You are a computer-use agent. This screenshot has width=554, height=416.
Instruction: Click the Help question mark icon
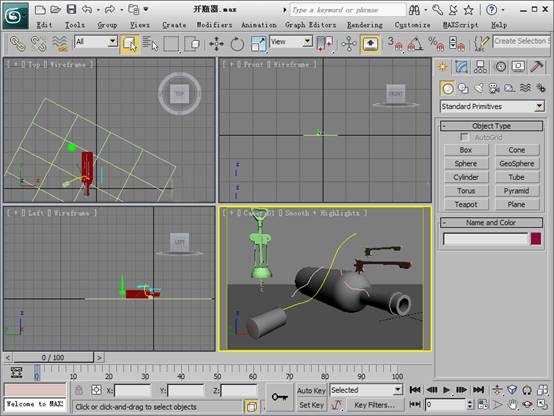(x=491, y=10)
